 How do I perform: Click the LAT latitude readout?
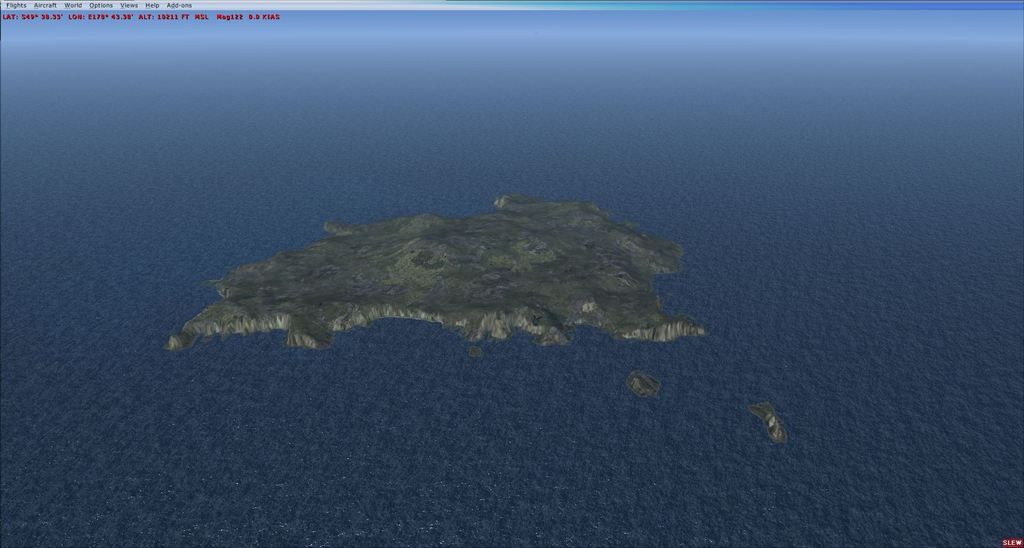pyautogui.click(x=32, y=17)
